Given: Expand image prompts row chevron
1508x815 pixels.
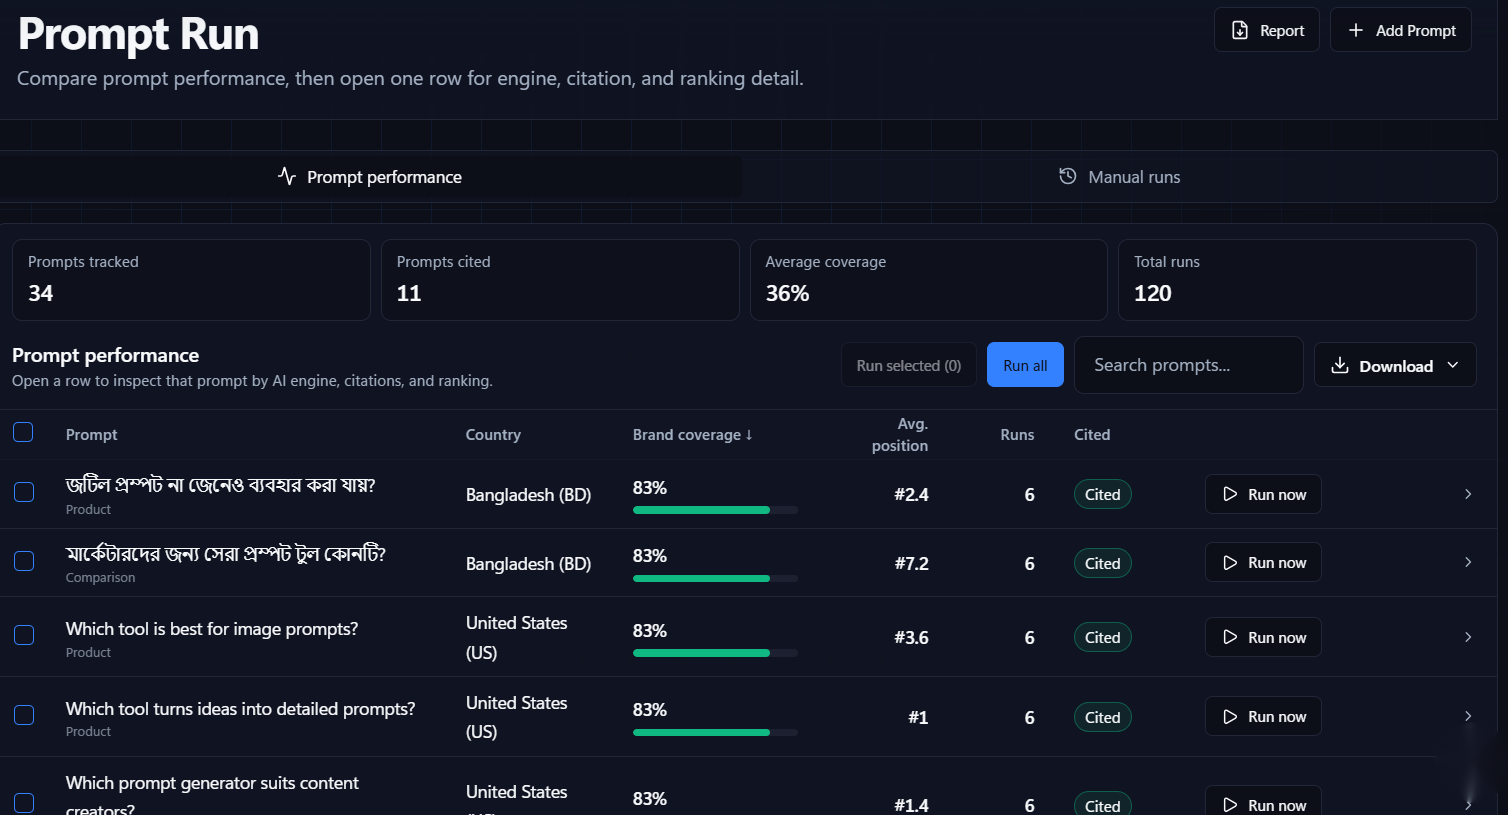Looking at the screenshot, I should point(1468,637).
